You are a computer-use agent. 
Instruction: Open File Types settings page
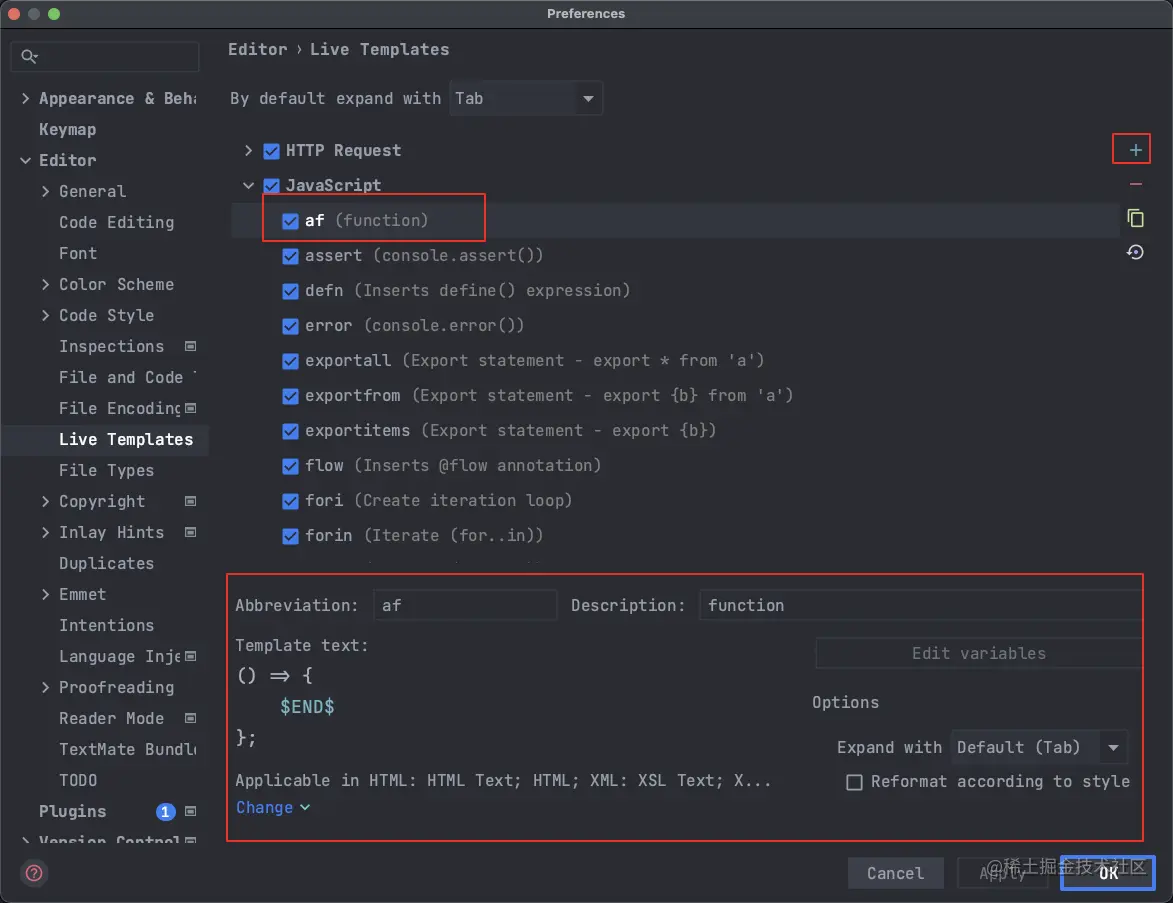pos(106,471)
